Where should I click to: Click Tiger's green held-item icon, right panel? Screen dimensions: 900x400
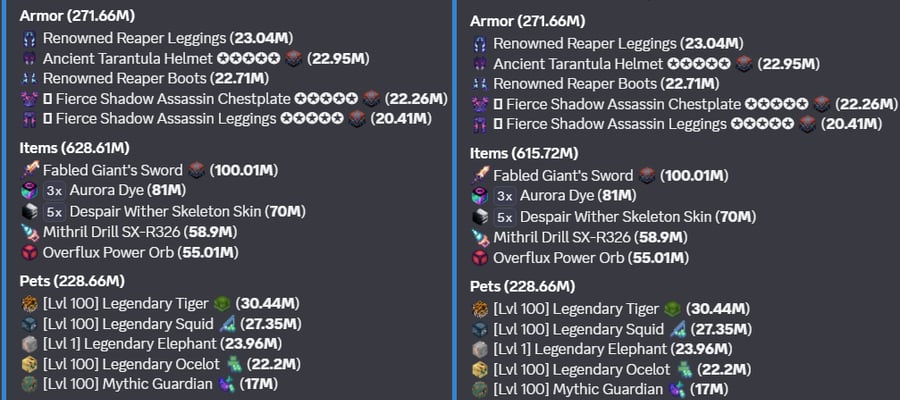coord(672,309)
